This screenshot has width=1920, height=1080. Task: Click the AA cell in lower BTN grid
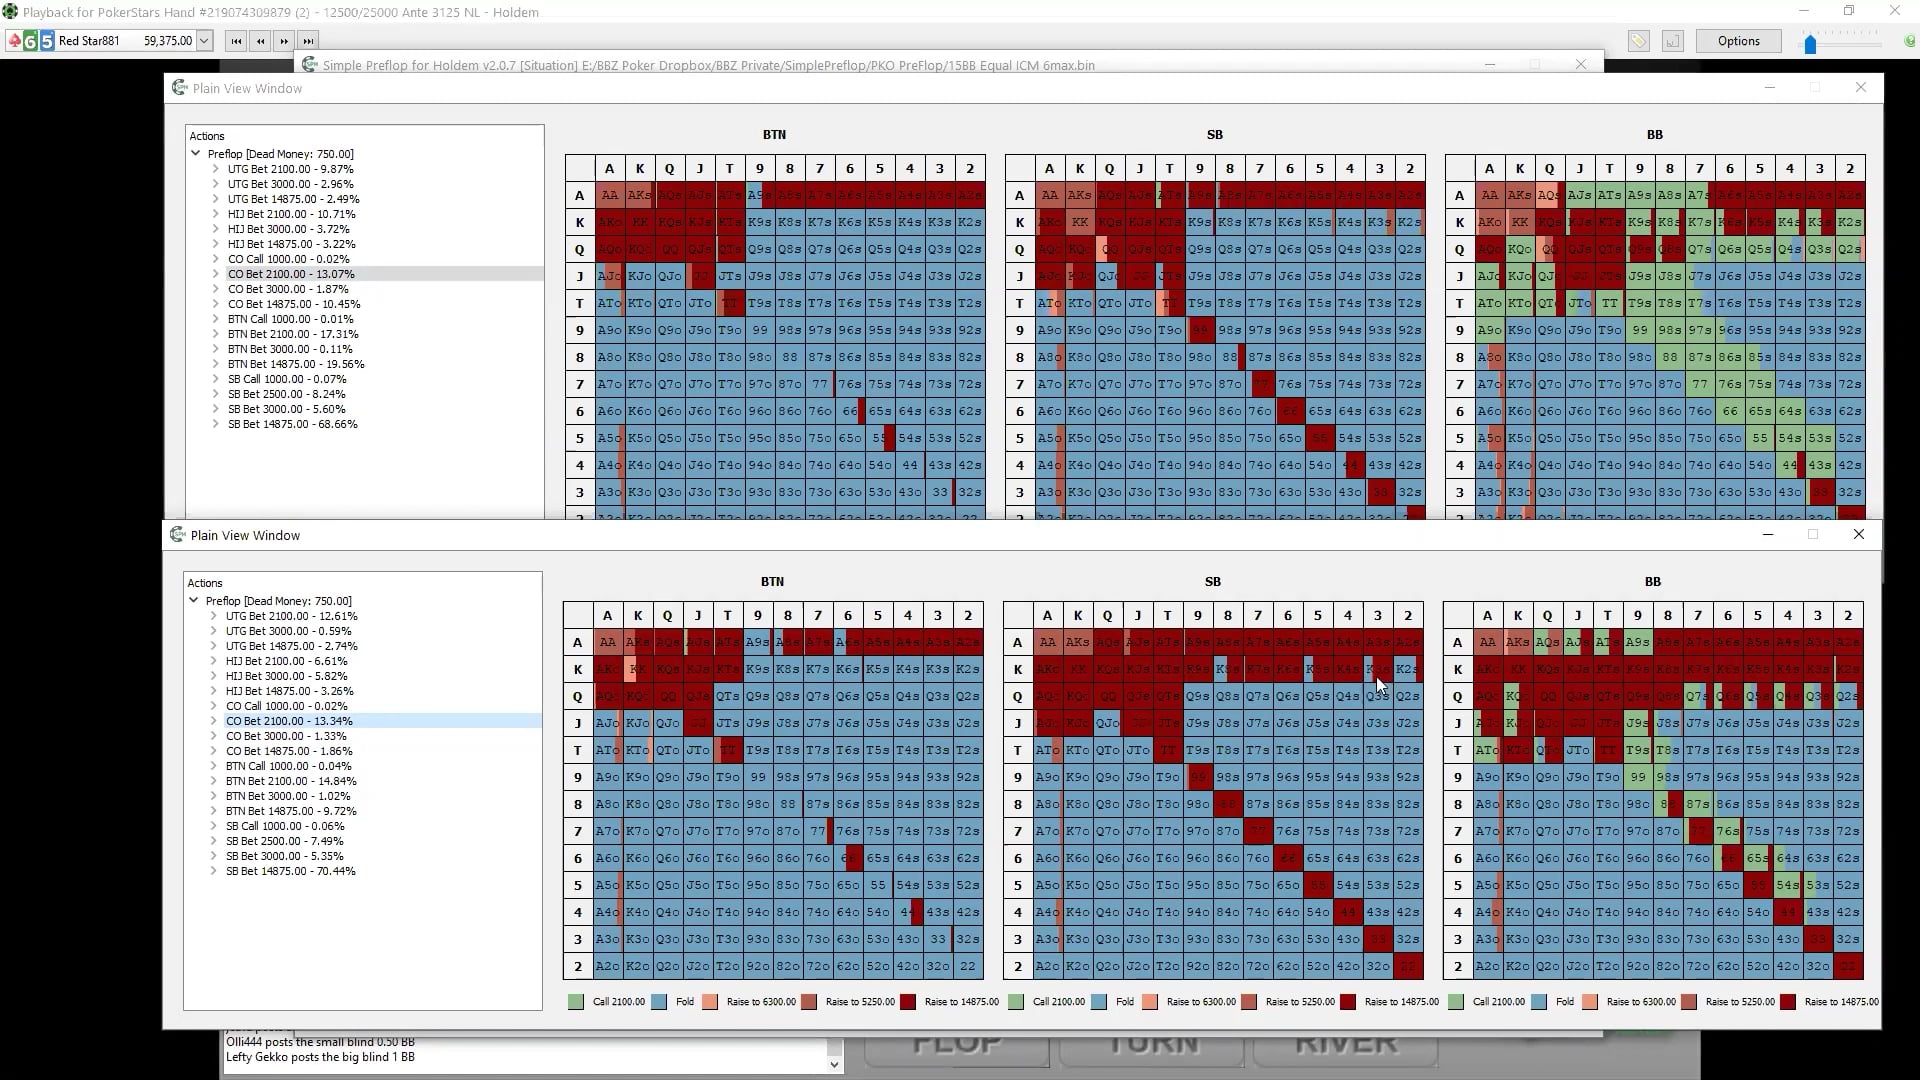(x=607, y=642)
